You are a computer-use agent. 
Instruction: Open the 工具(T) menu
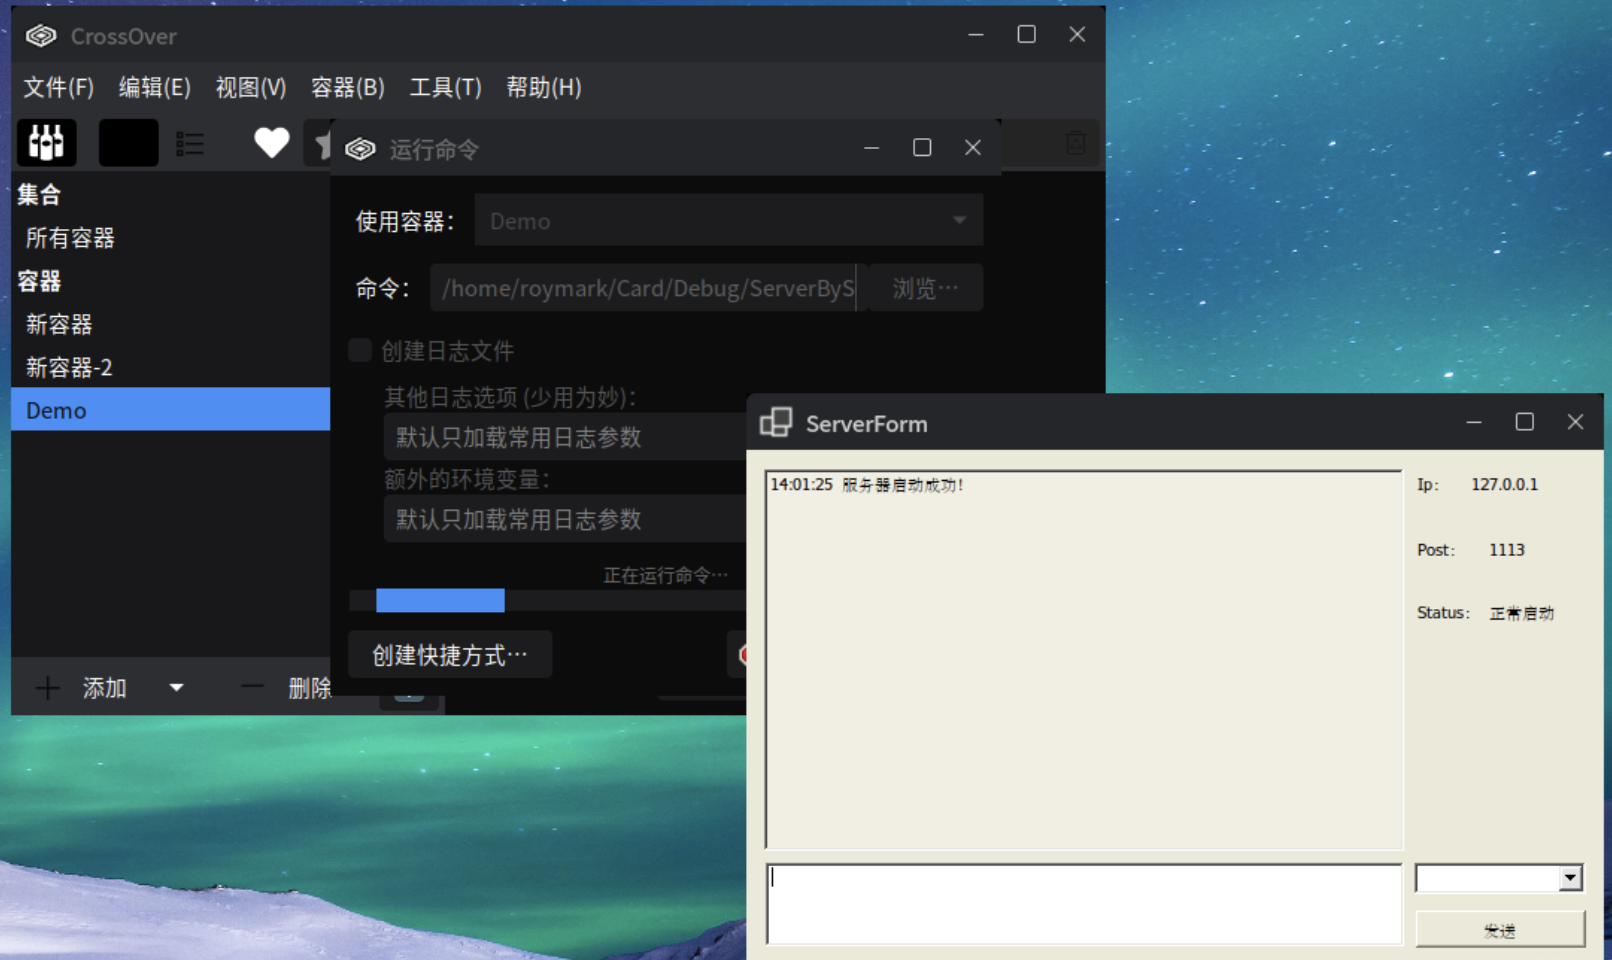445,88
